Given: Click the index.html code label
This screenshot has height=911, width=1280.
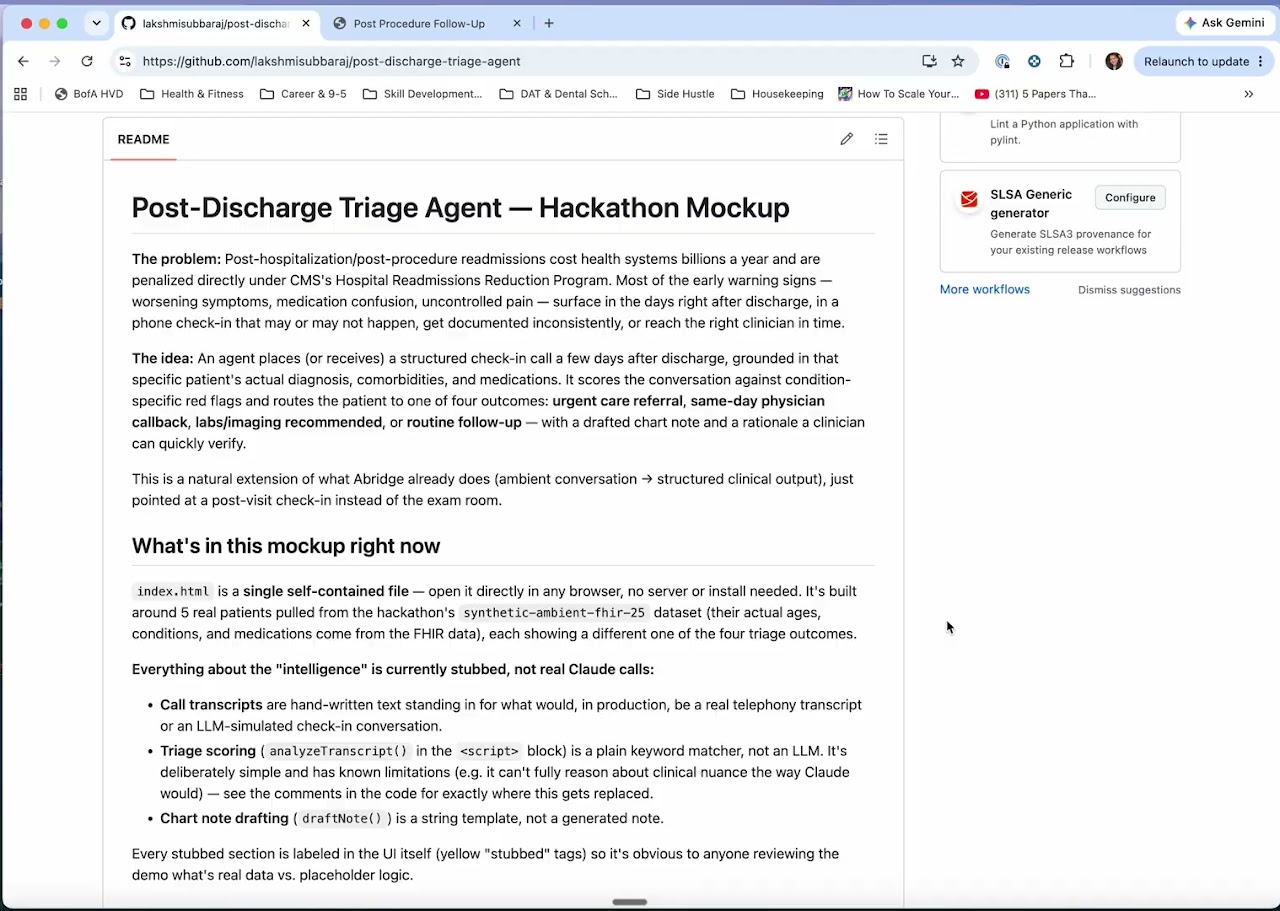Looking at the screenshot, I should [x=173, y=591].
